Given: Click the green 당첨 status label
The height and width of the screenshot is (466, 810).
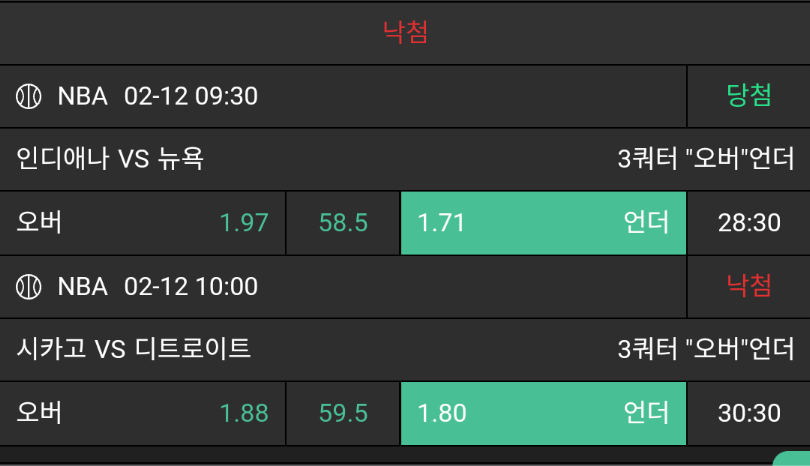Looking at the screenshot, I should (x=748, y=96).
